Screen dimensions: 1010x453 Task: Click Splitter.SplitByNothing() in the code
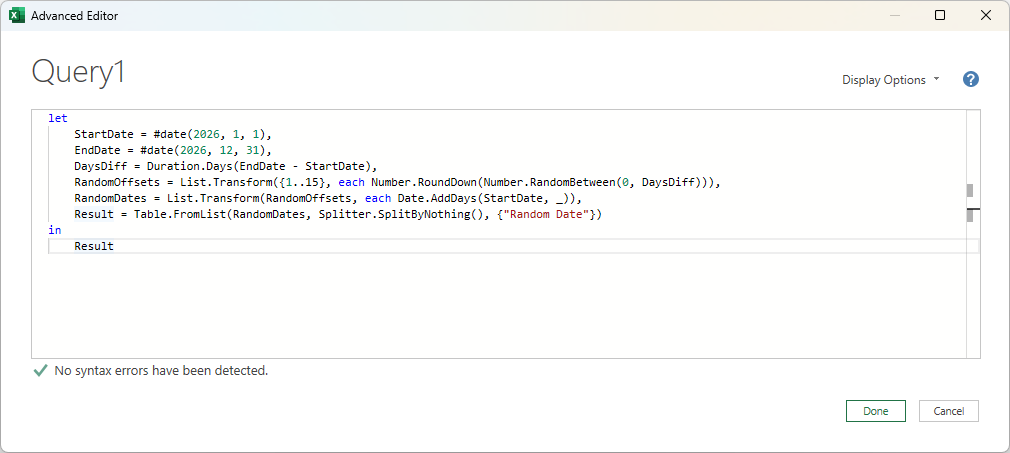tap(401, 214)
